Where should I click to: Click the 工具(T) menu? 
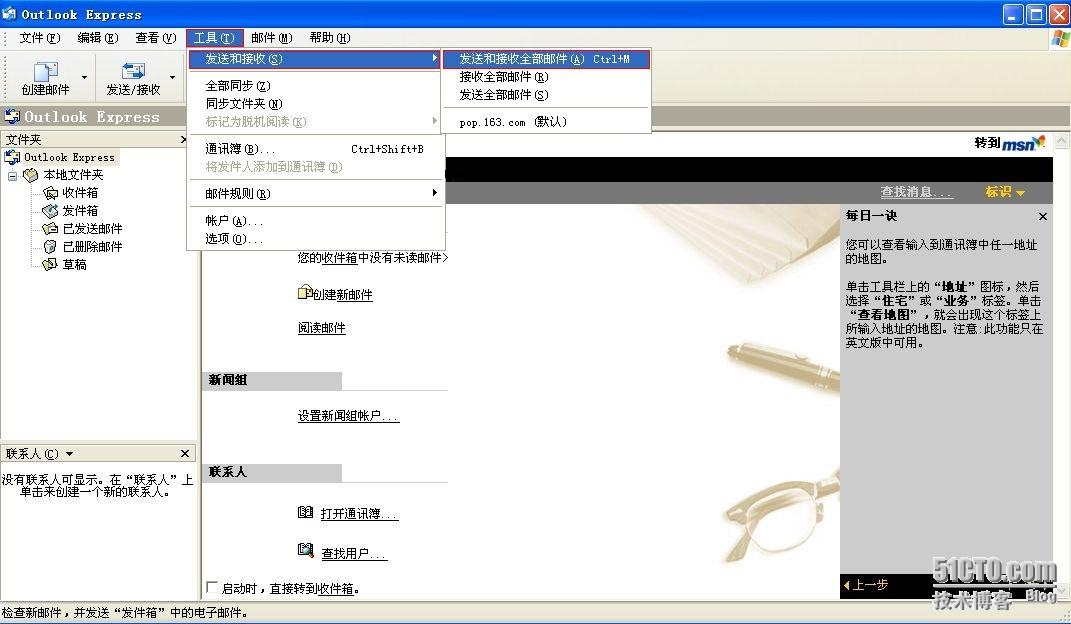(x=214, y=38)
